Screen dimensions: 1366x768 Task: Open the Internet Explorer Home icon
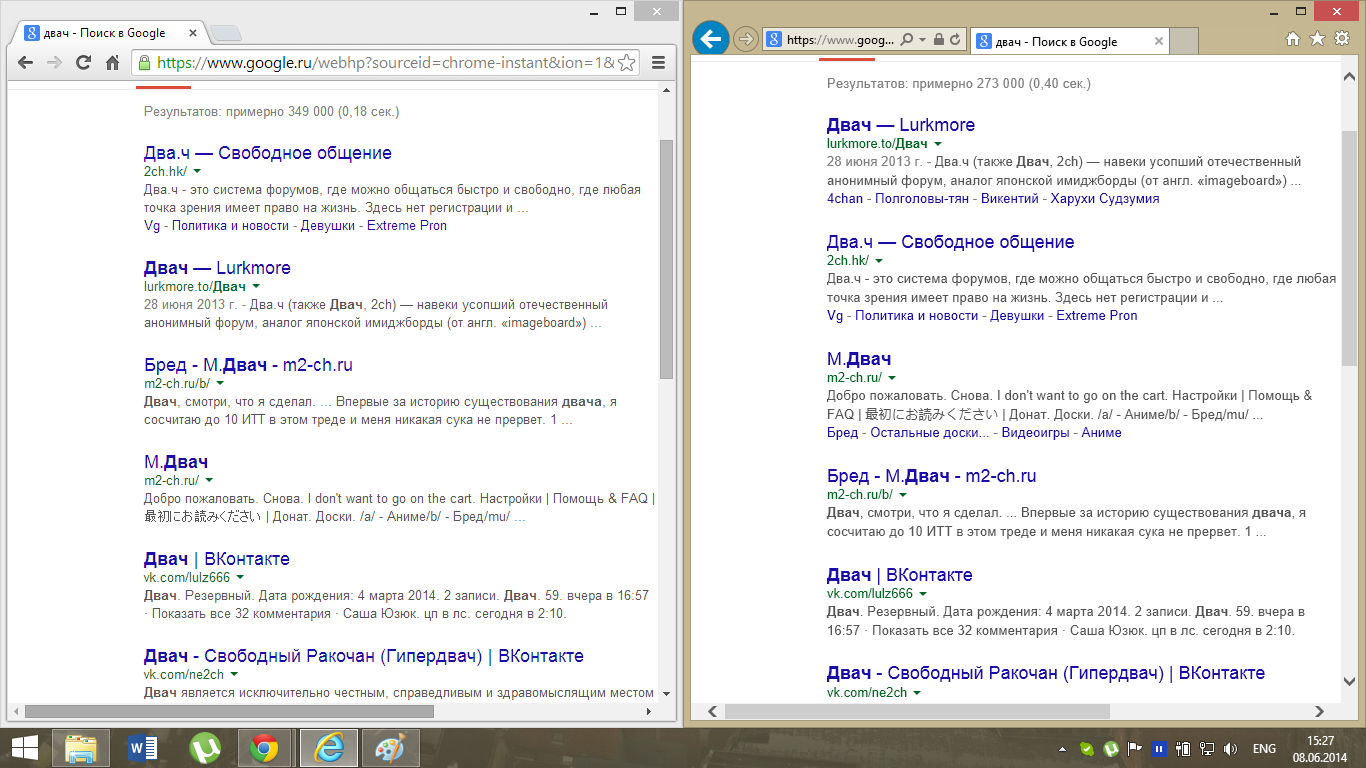(1292, 39)
